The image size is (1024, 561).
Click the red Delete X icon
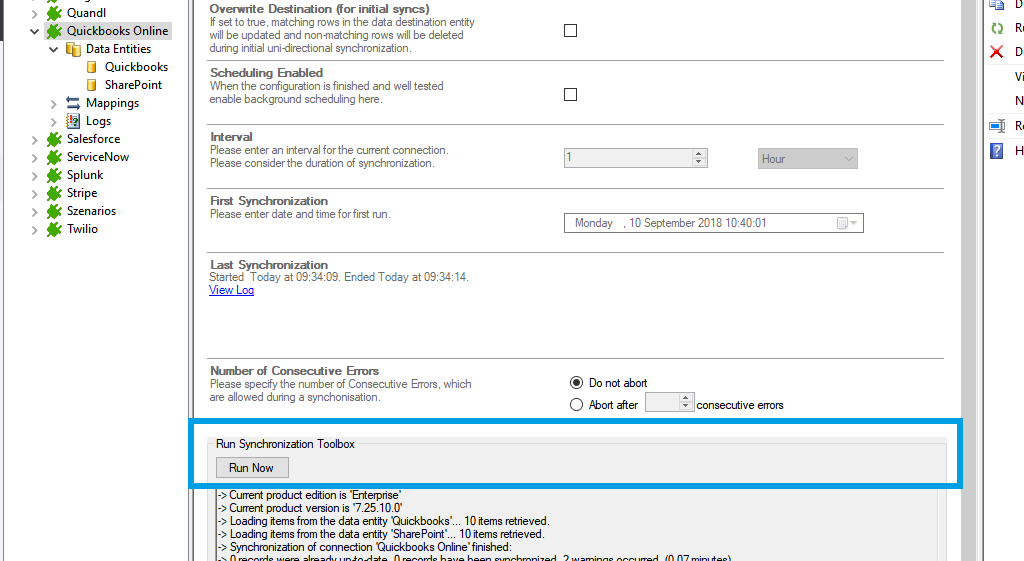point(997,52)
